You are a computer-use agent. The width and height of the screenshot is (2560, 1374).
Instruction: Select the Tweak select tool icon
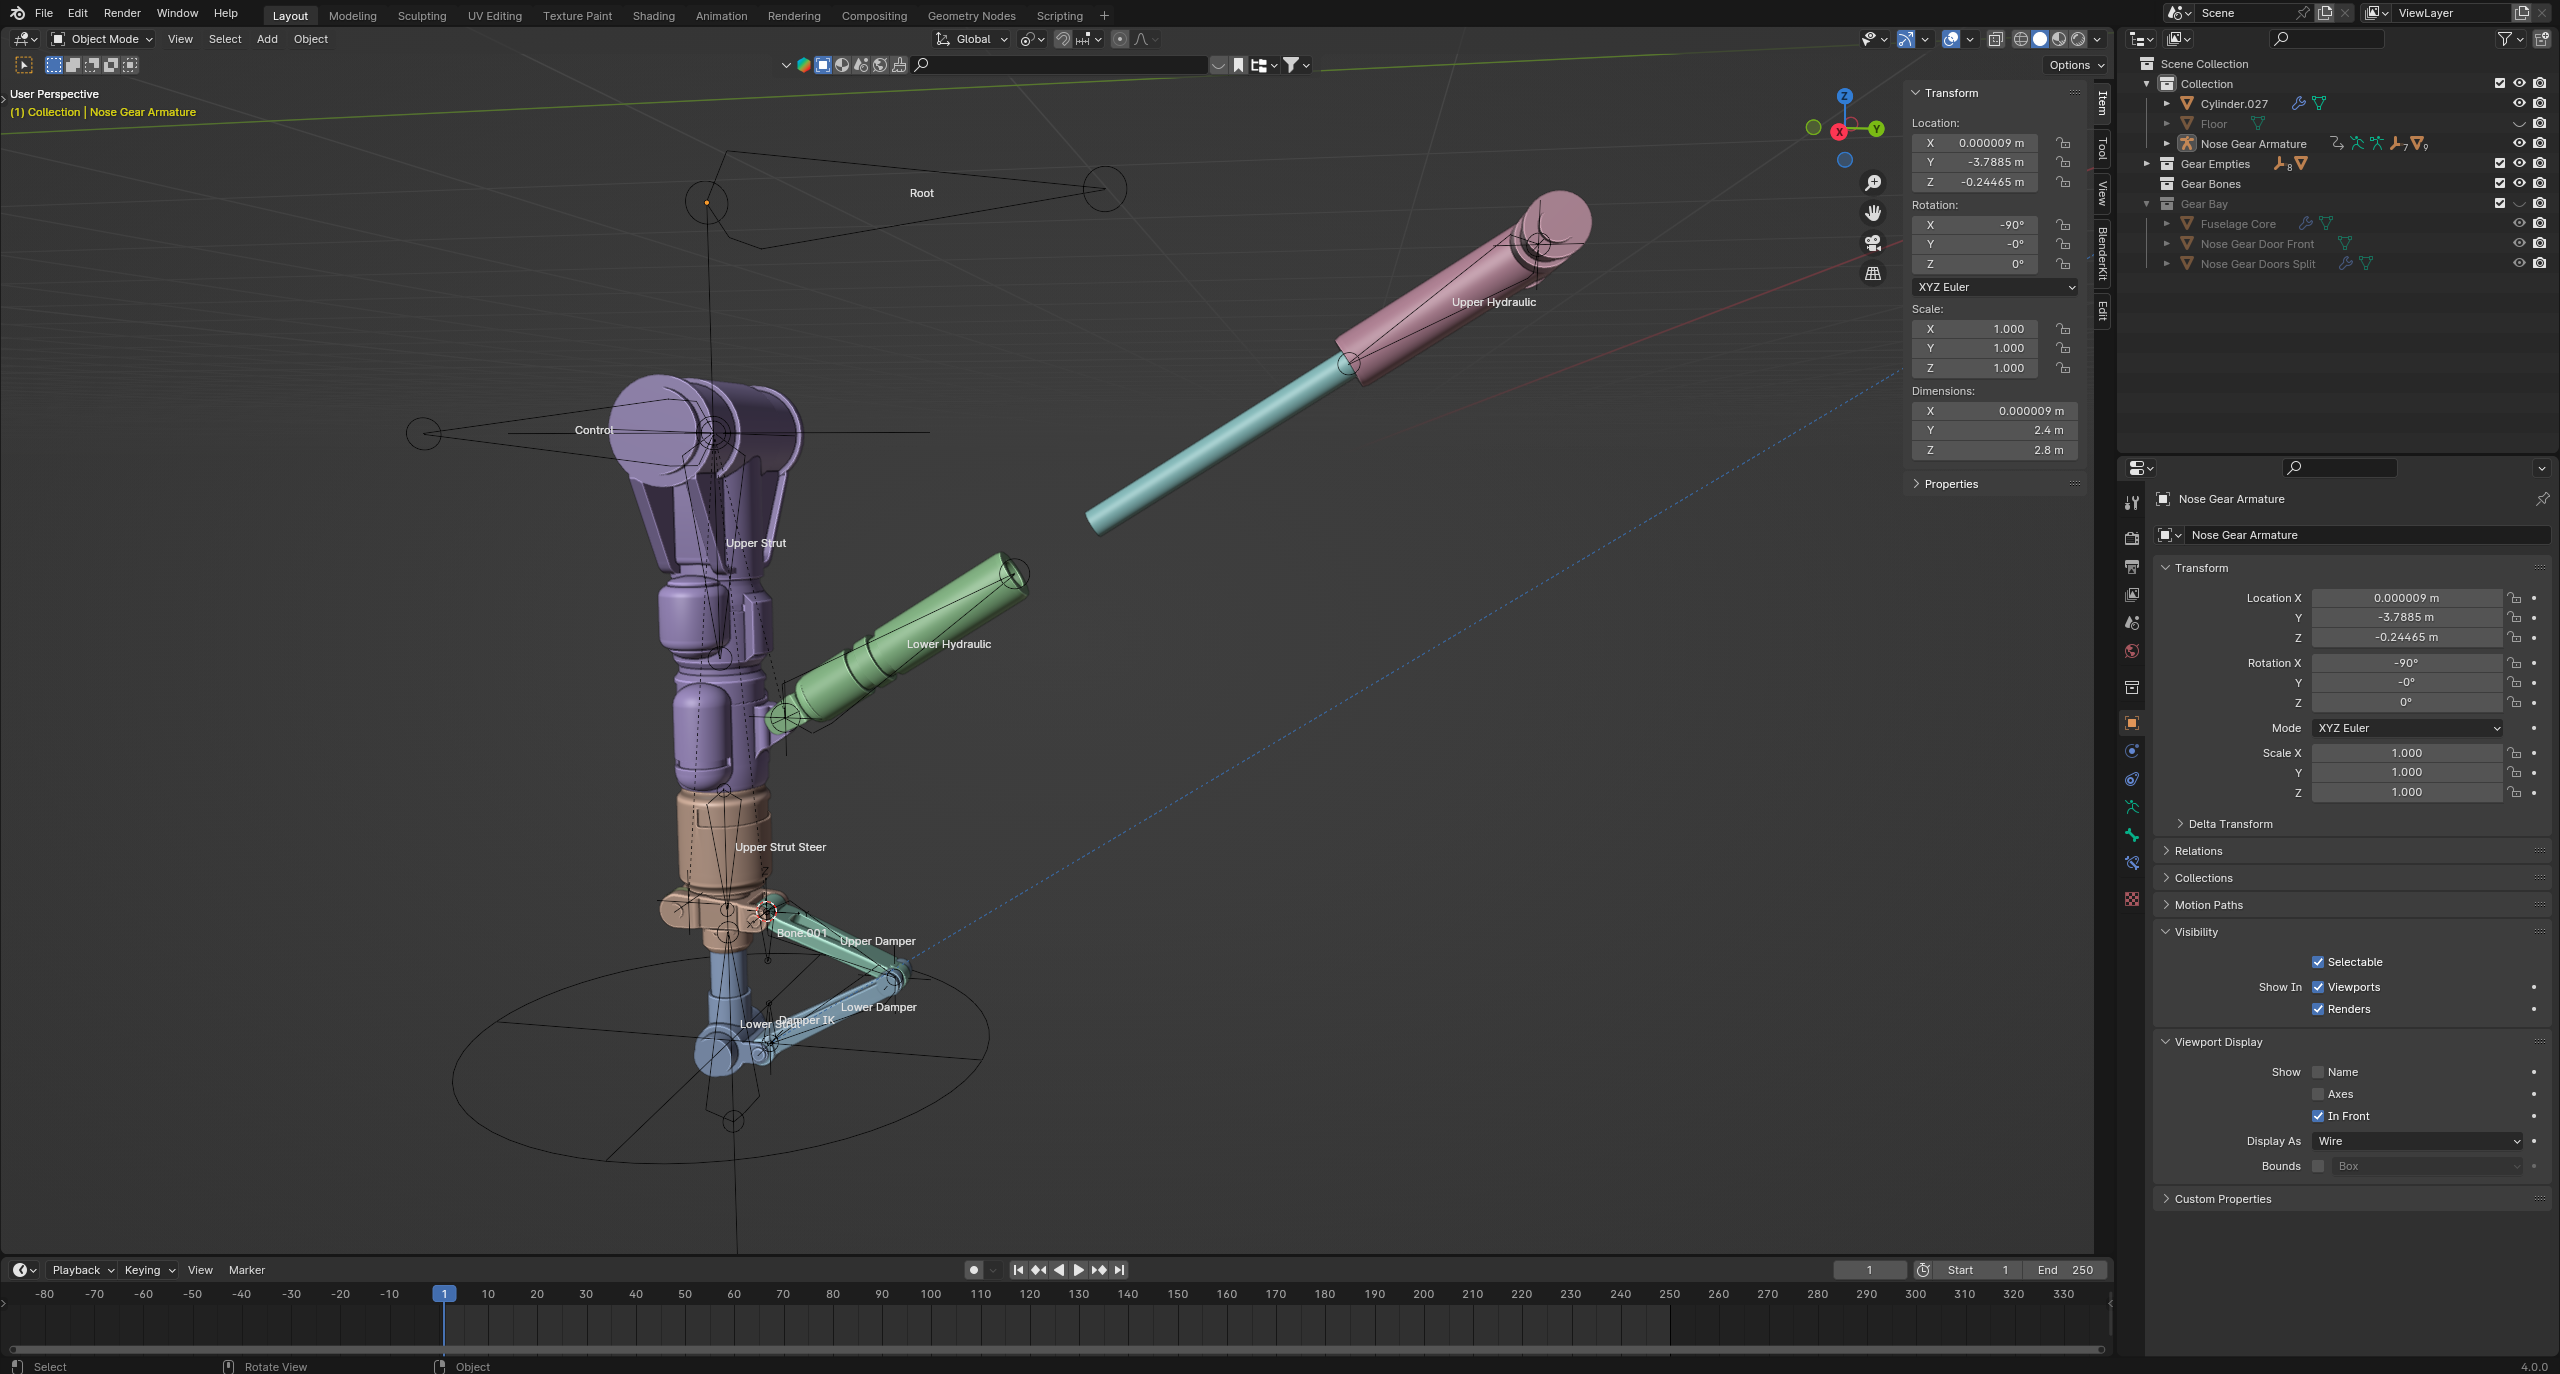(x=24, y=65)
